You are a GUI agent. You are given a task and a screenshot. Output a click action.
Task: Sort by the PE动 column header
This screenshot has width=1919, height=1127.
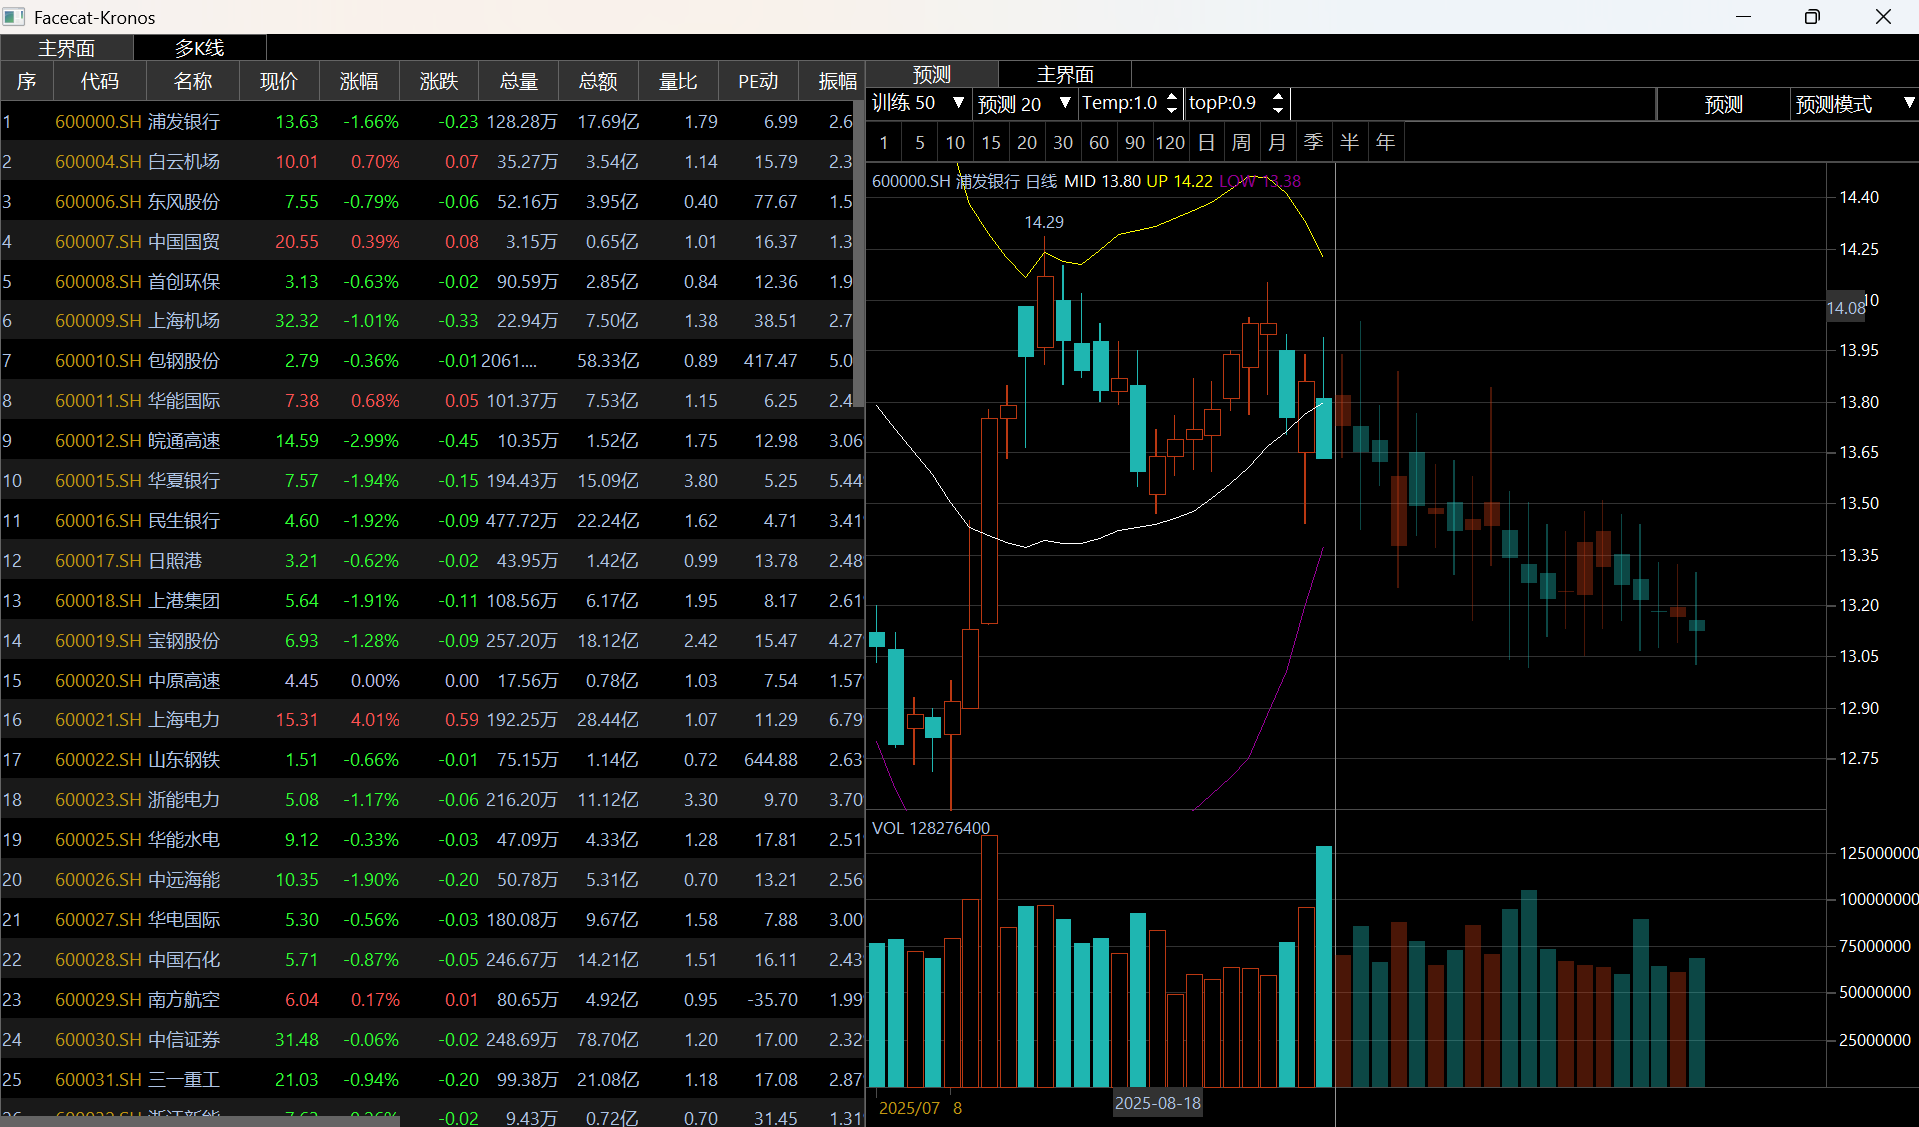pyautogui.click(x=758, y=81)
